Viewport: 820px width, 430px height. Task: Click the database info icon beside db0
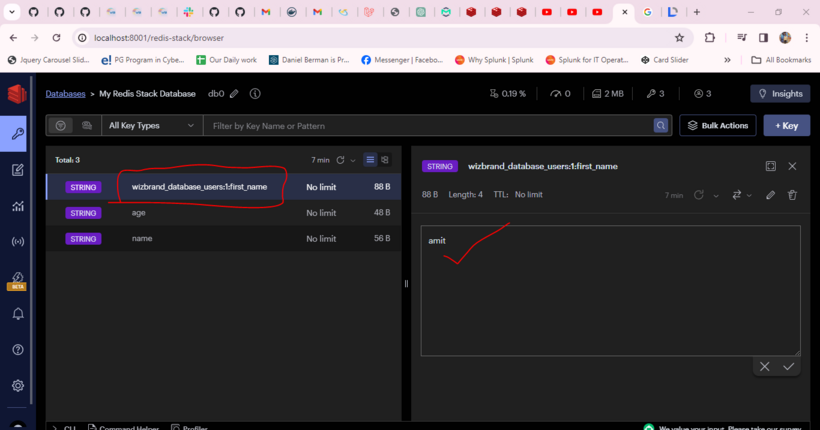coord(255,94)
